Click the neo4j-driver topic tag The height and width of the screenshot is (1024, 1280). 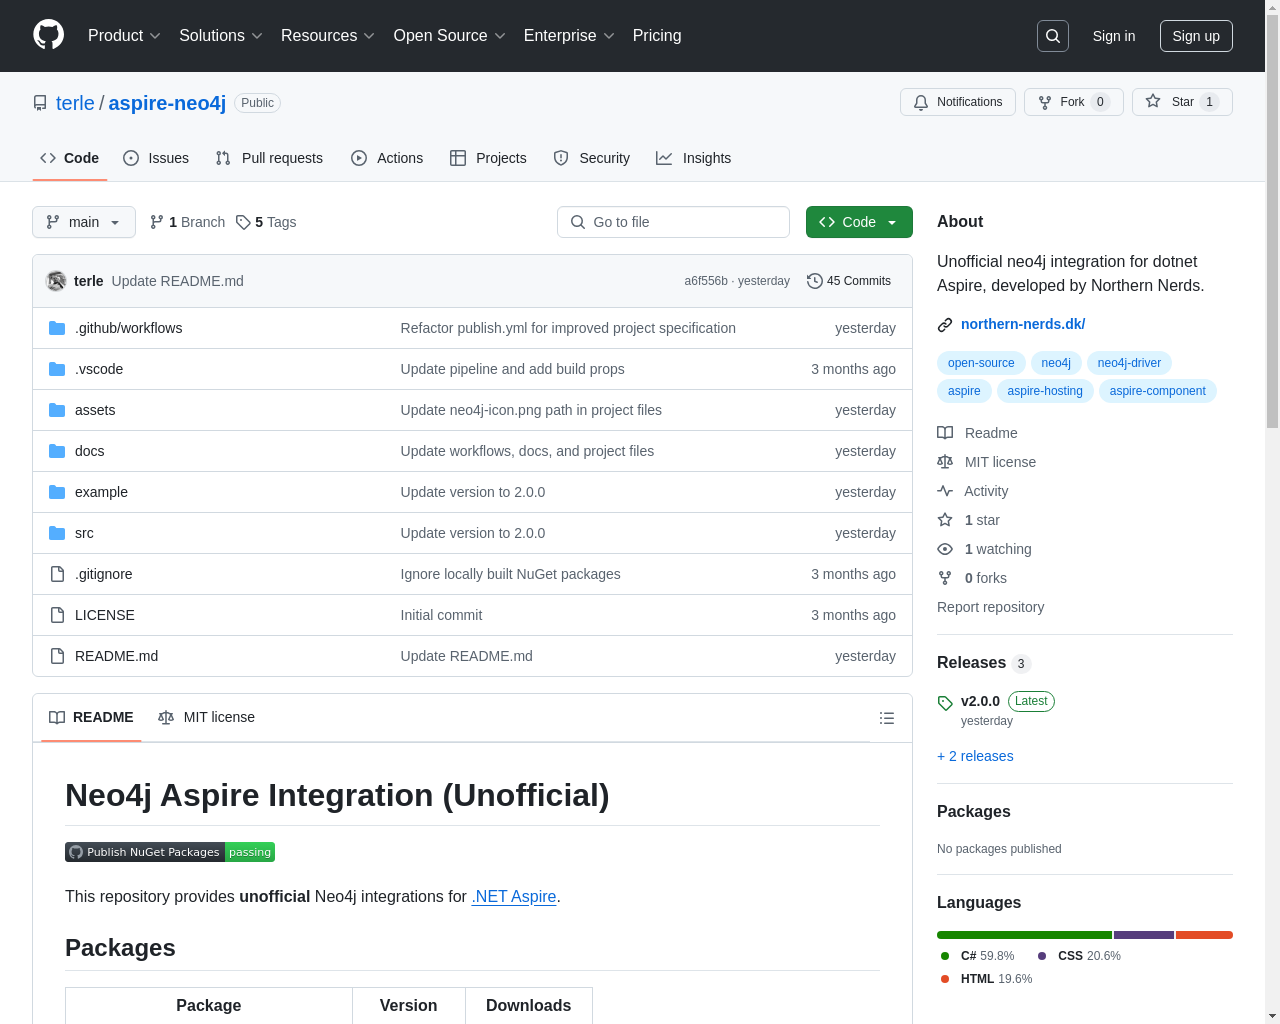1129,363
